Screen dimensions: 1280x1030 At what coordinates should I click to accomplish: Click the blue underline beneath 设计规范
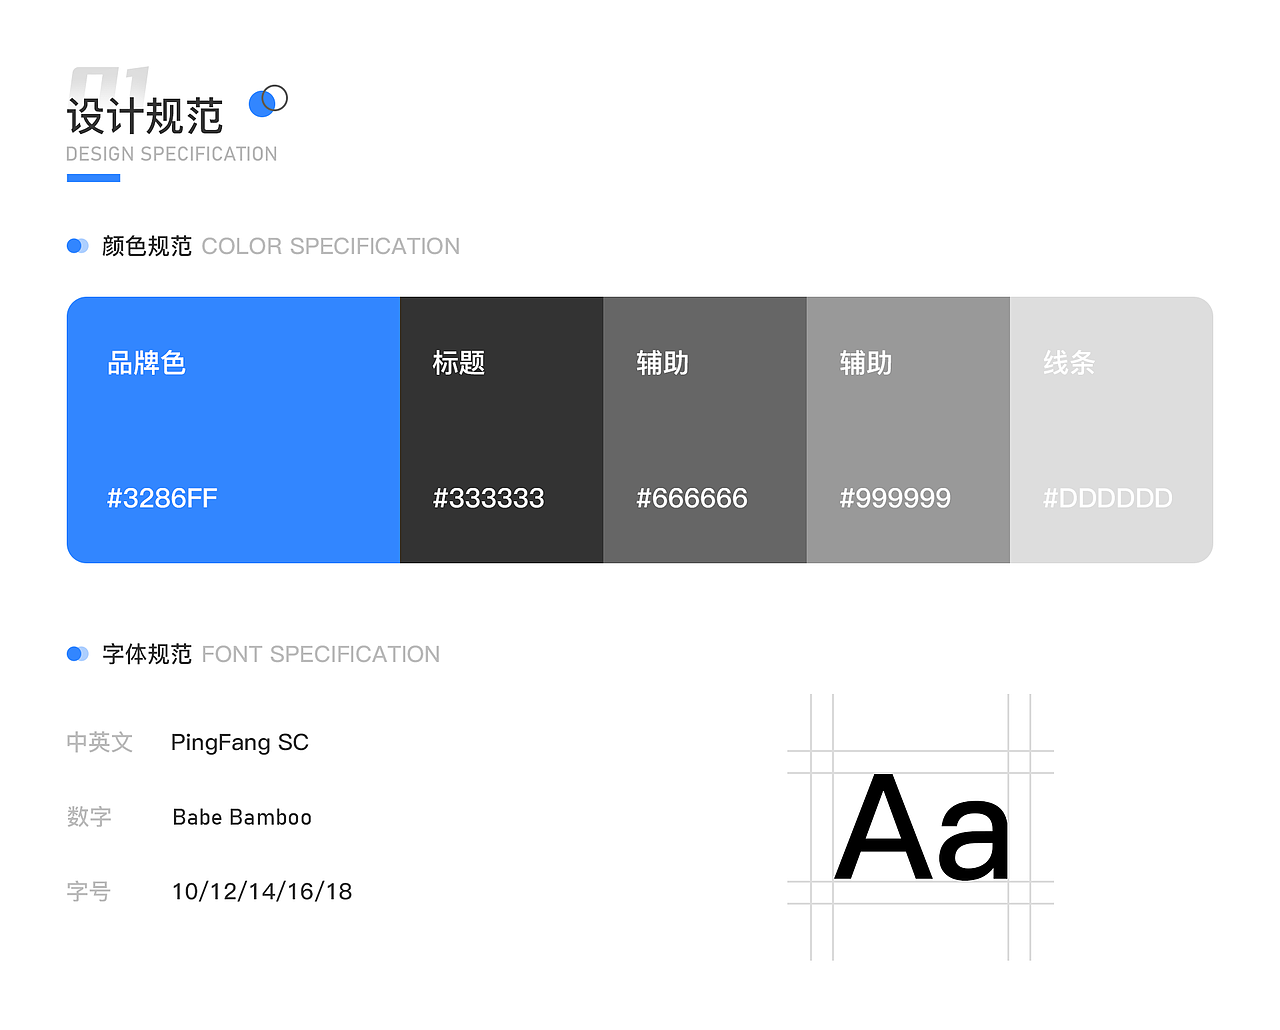[93, 177]
